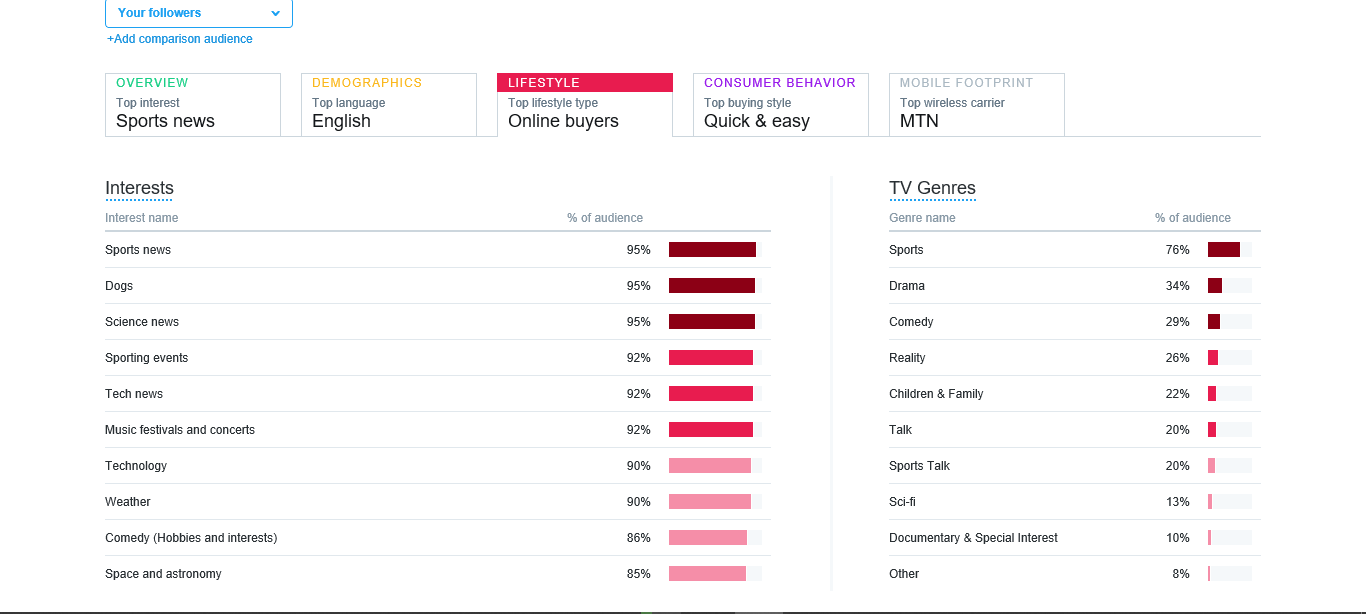Click the Genre name column header

pyautogui.click(x=922, y=218)
